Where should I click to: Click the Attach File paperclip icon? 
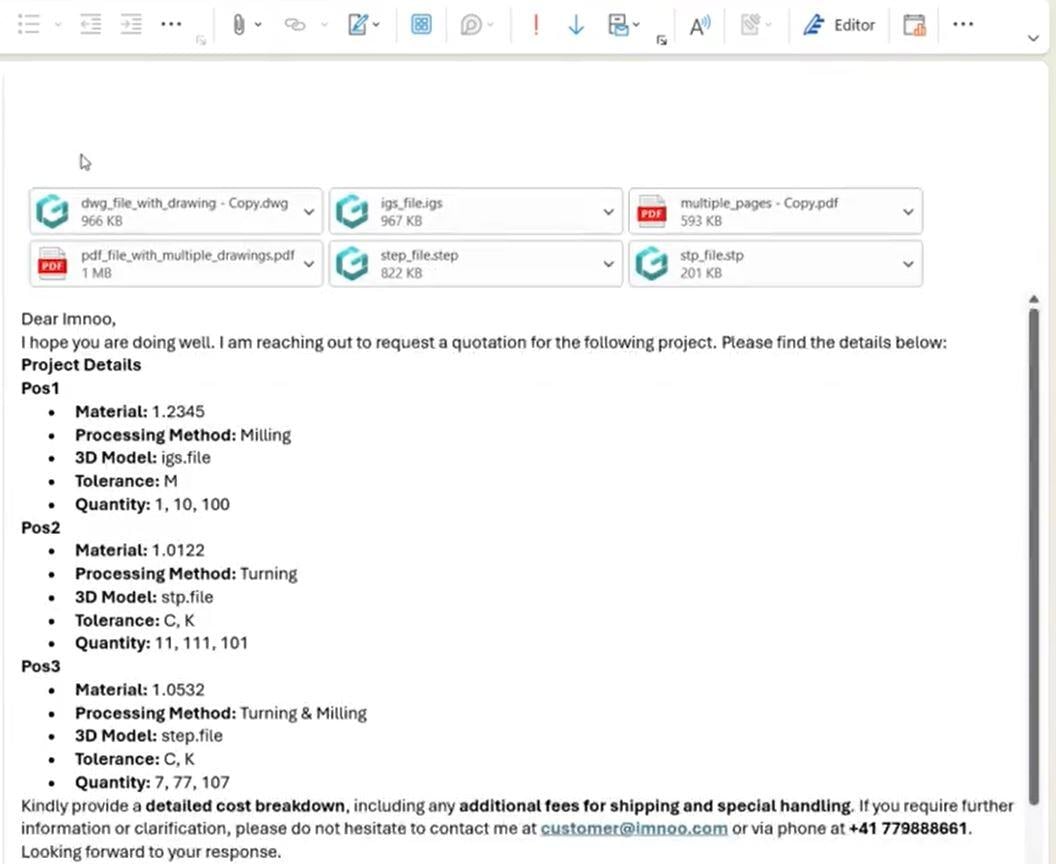238,25
